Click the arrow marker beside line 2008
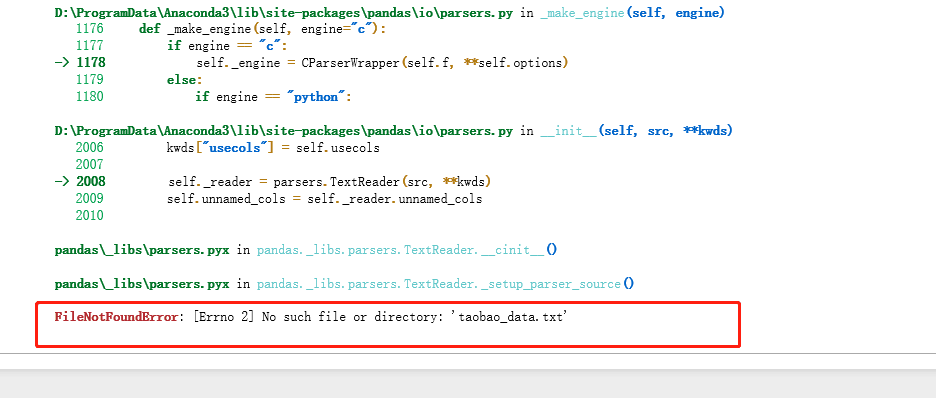The image size is (936, 398). point(62,181)
